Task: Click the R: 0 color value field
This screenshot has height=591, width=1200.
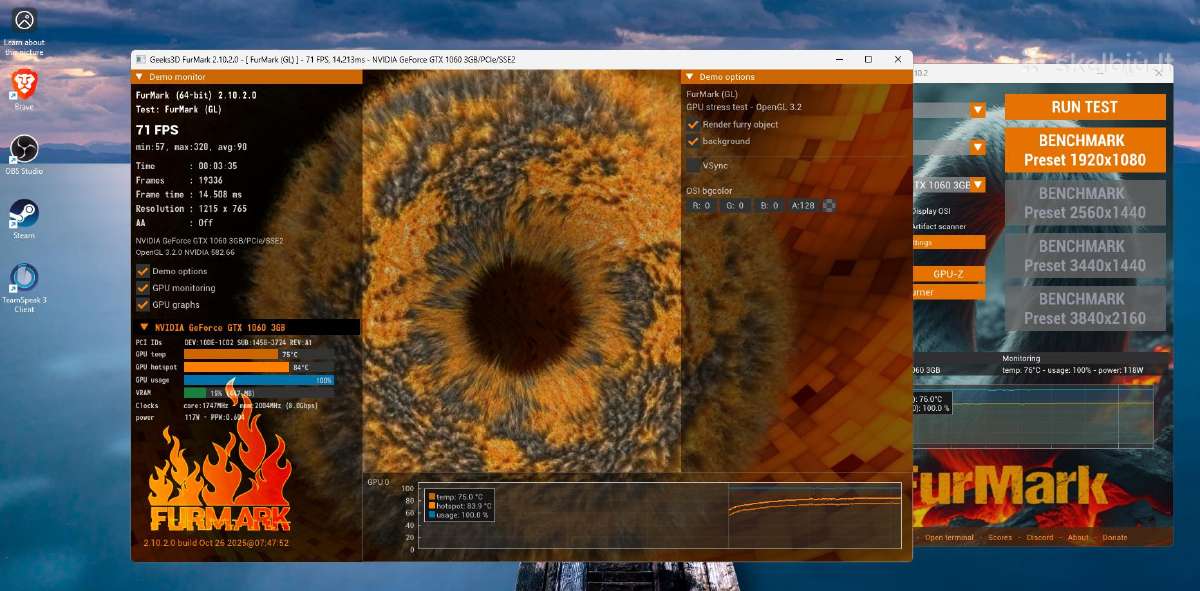Action: pos(701,205)
